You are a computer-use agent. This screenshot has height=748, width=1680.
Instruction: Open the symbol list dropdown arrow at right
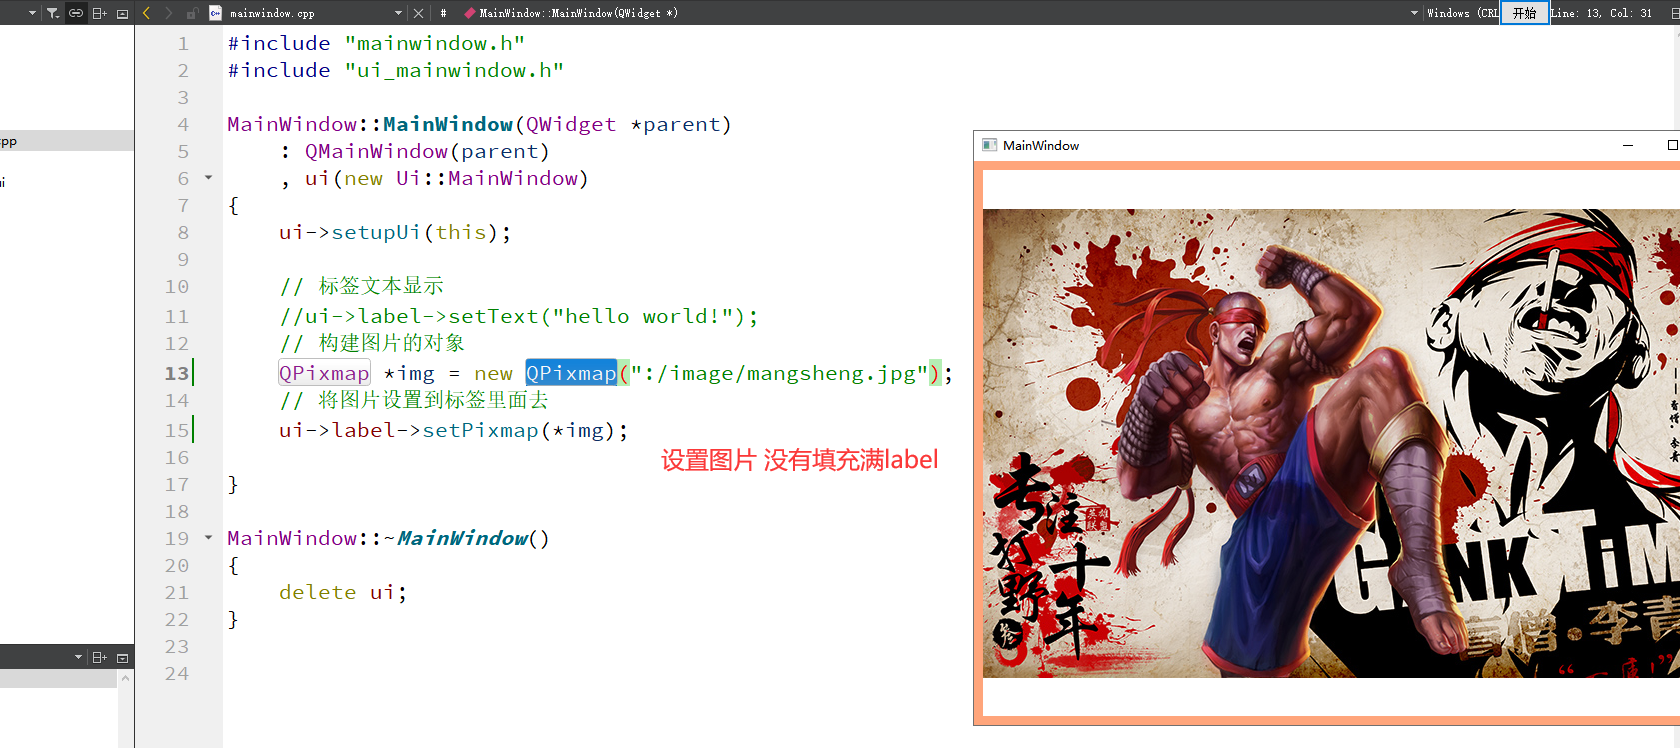[1414, 13]
